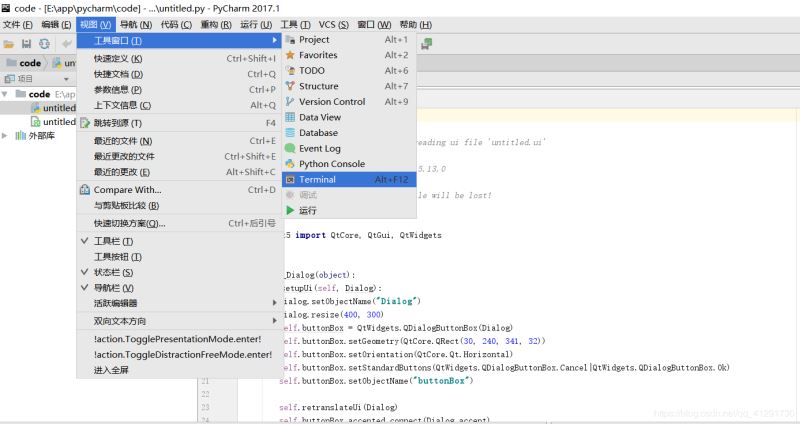The width and height of the screenshot is (800, 424).
Task: Click the Python Console snake icon
Action: coord(290,164)
